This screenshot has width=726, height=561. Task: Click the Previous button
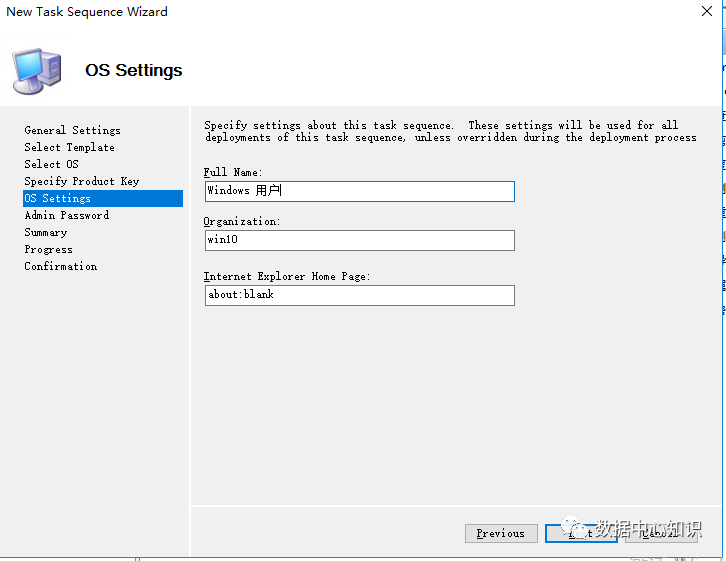(x=501, y=533)
